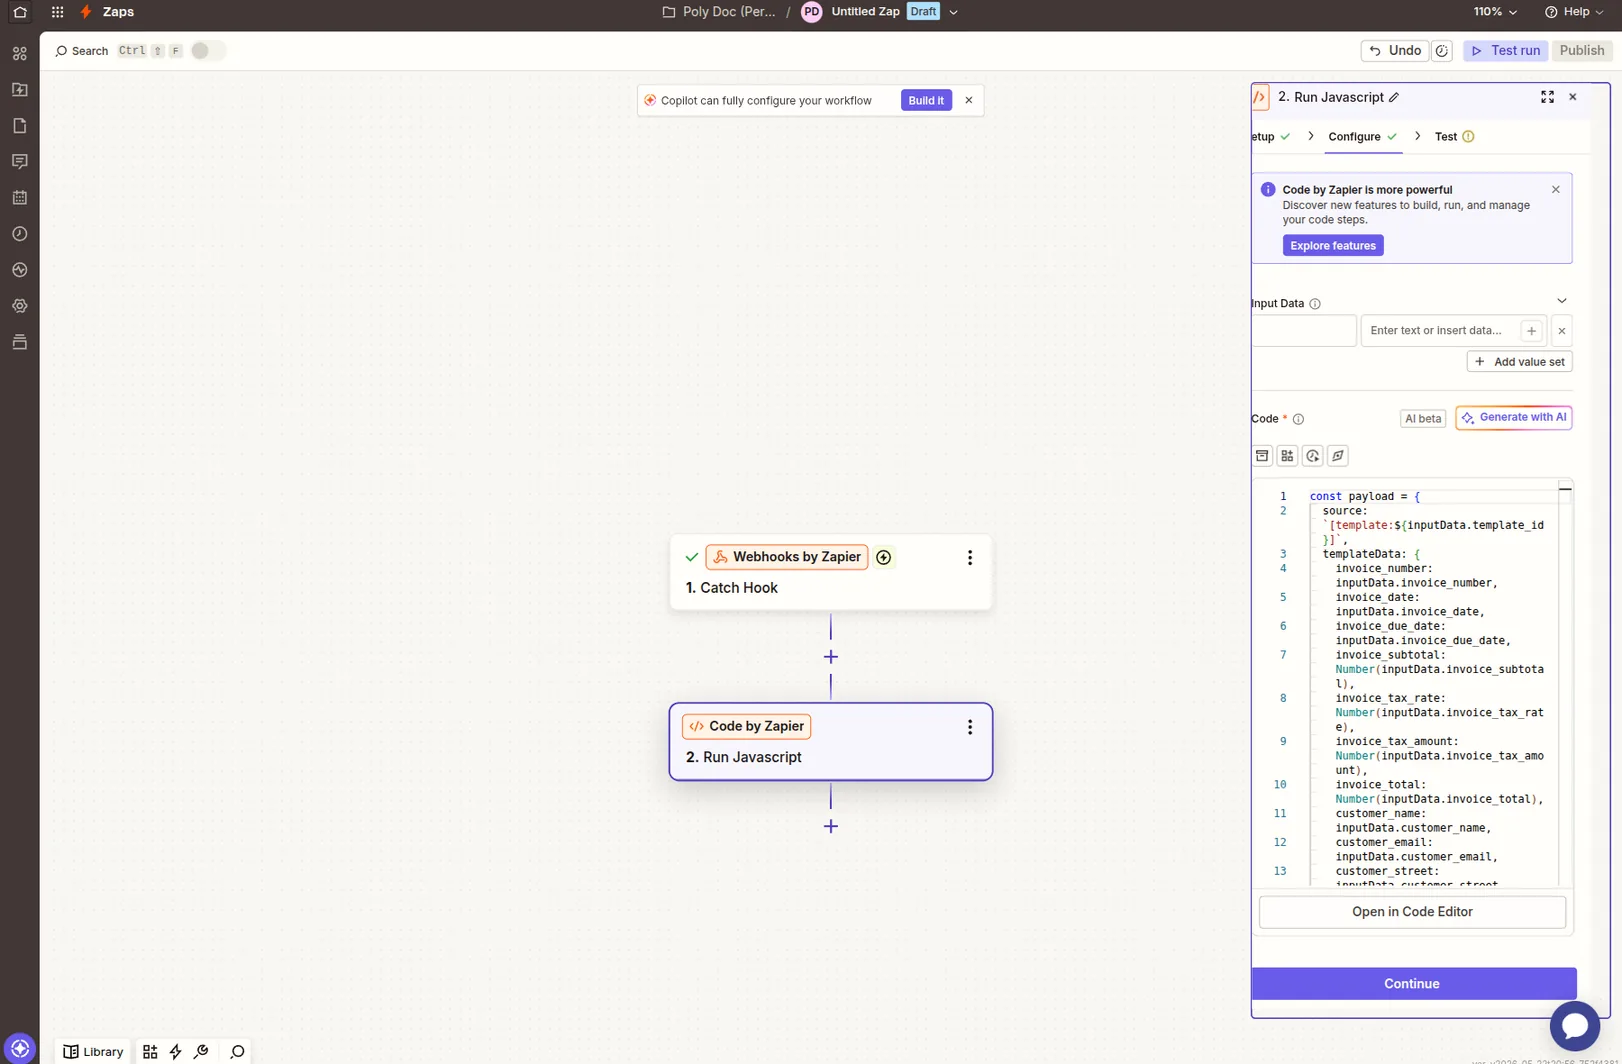Click the clock-play code toolbar icon
The height and width of the screenshot is (1064, 1622).
point(1312,456)
